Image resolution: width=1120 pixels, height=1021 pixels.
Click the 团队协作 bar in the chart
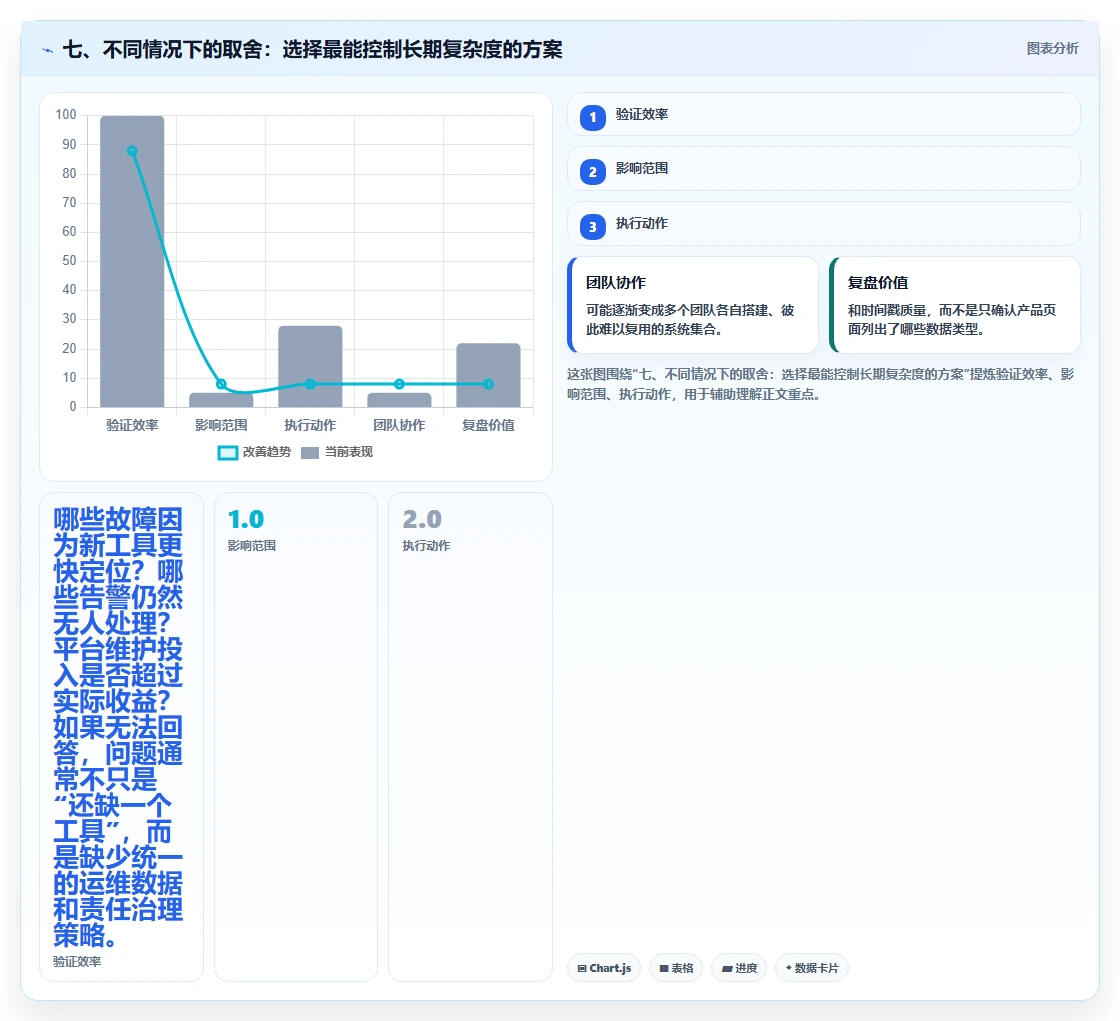tap(399, 400)
